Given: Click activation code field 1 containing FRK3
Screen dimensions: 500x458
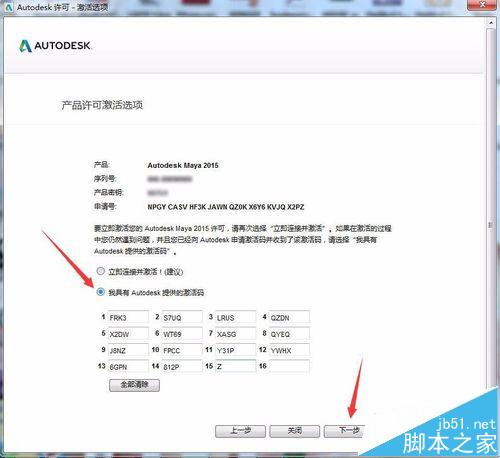Looking at the screenshot, I should point(128,317).
